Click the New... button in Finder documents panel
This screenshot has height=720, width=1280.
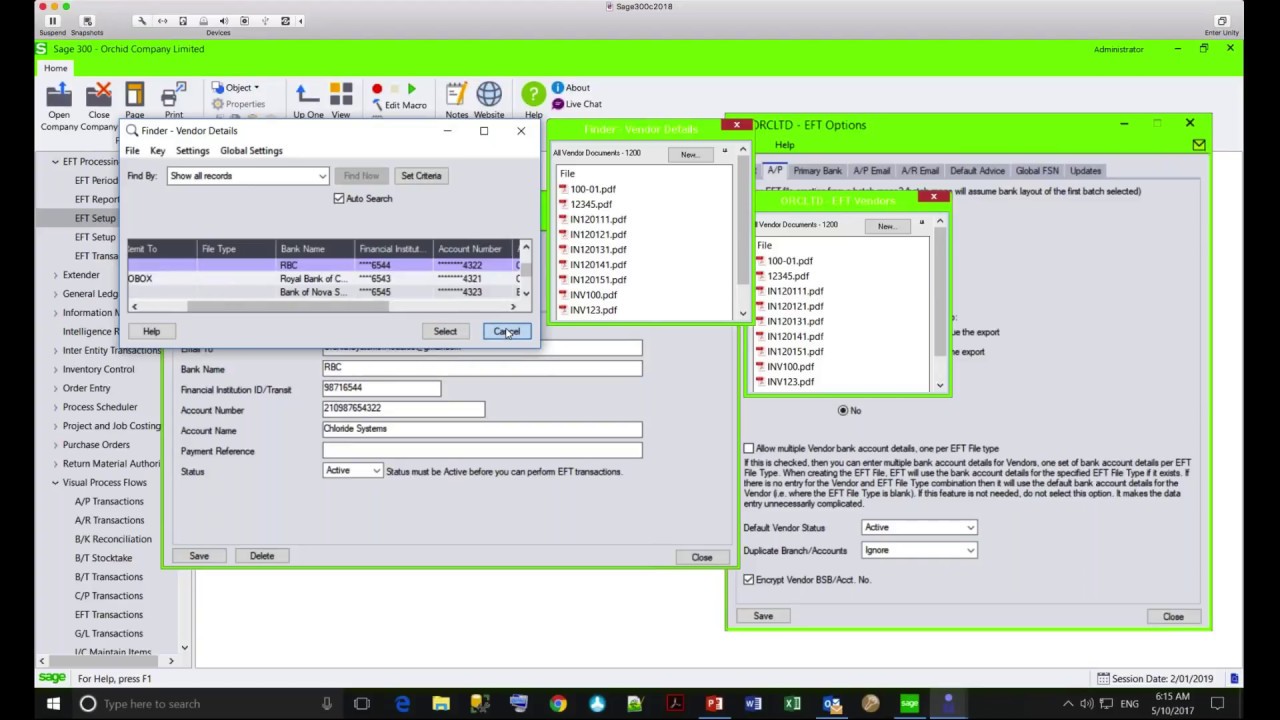[x=690, y=155]
